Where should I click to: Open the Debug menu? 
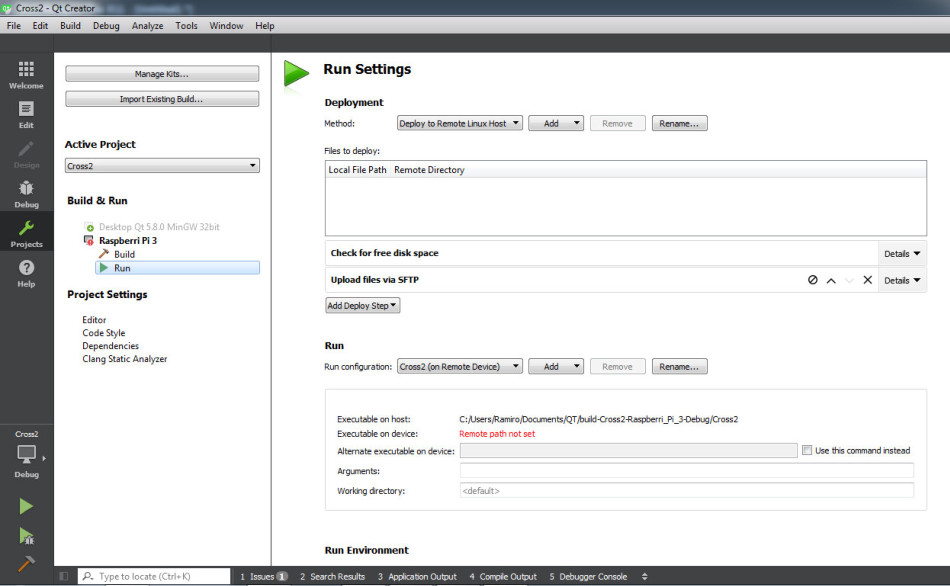pyautogui.click(x=106, y=25)
